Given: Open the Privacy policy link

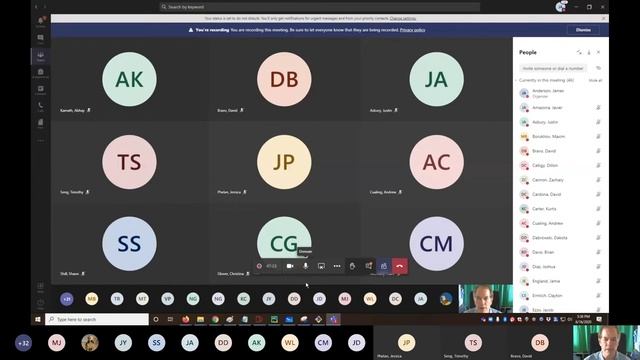Looking at the screenshot, I should [412, 30].
